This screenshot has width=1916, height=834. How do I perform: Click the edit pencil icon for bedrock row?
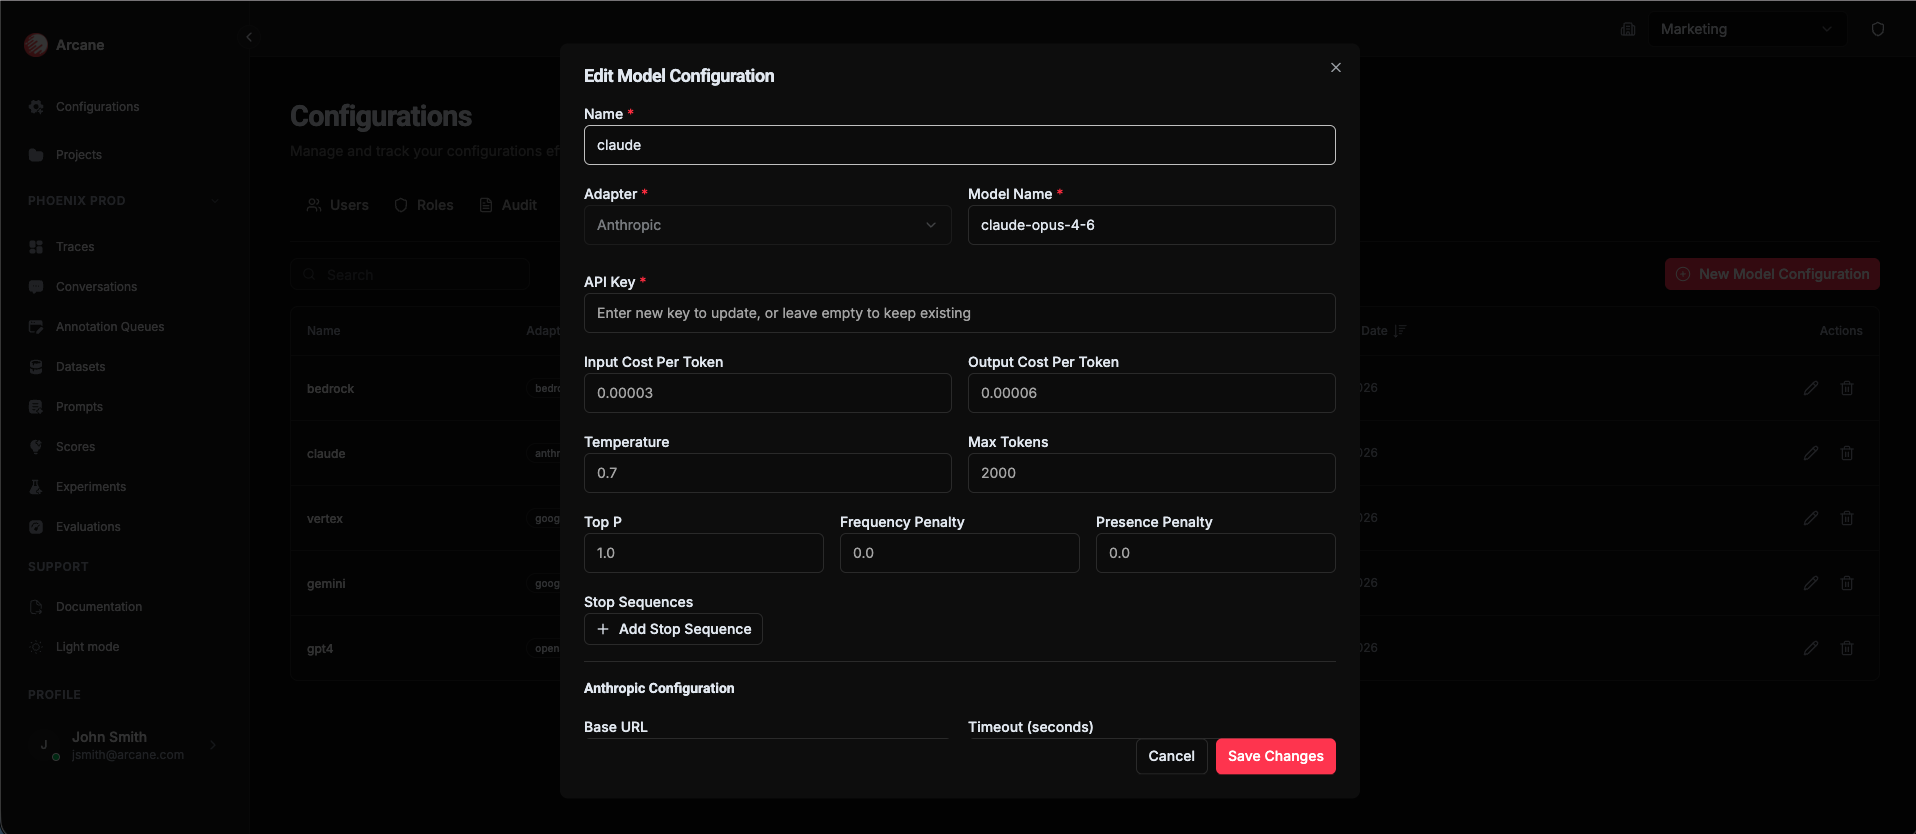click(1810, 388)
